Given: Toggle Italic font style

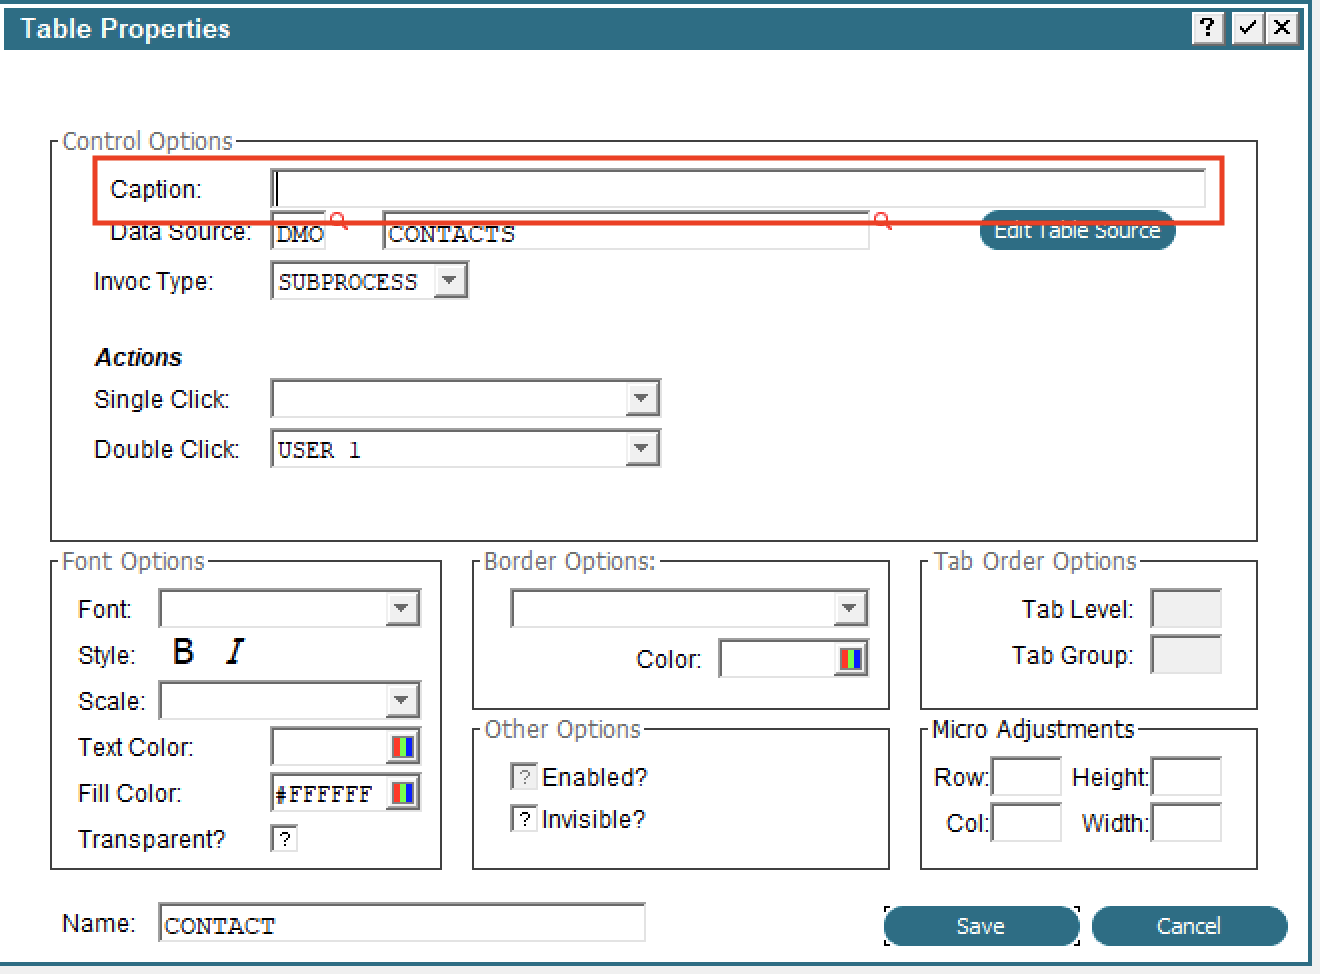Looking at the screenshot, I should click(235, 652).
